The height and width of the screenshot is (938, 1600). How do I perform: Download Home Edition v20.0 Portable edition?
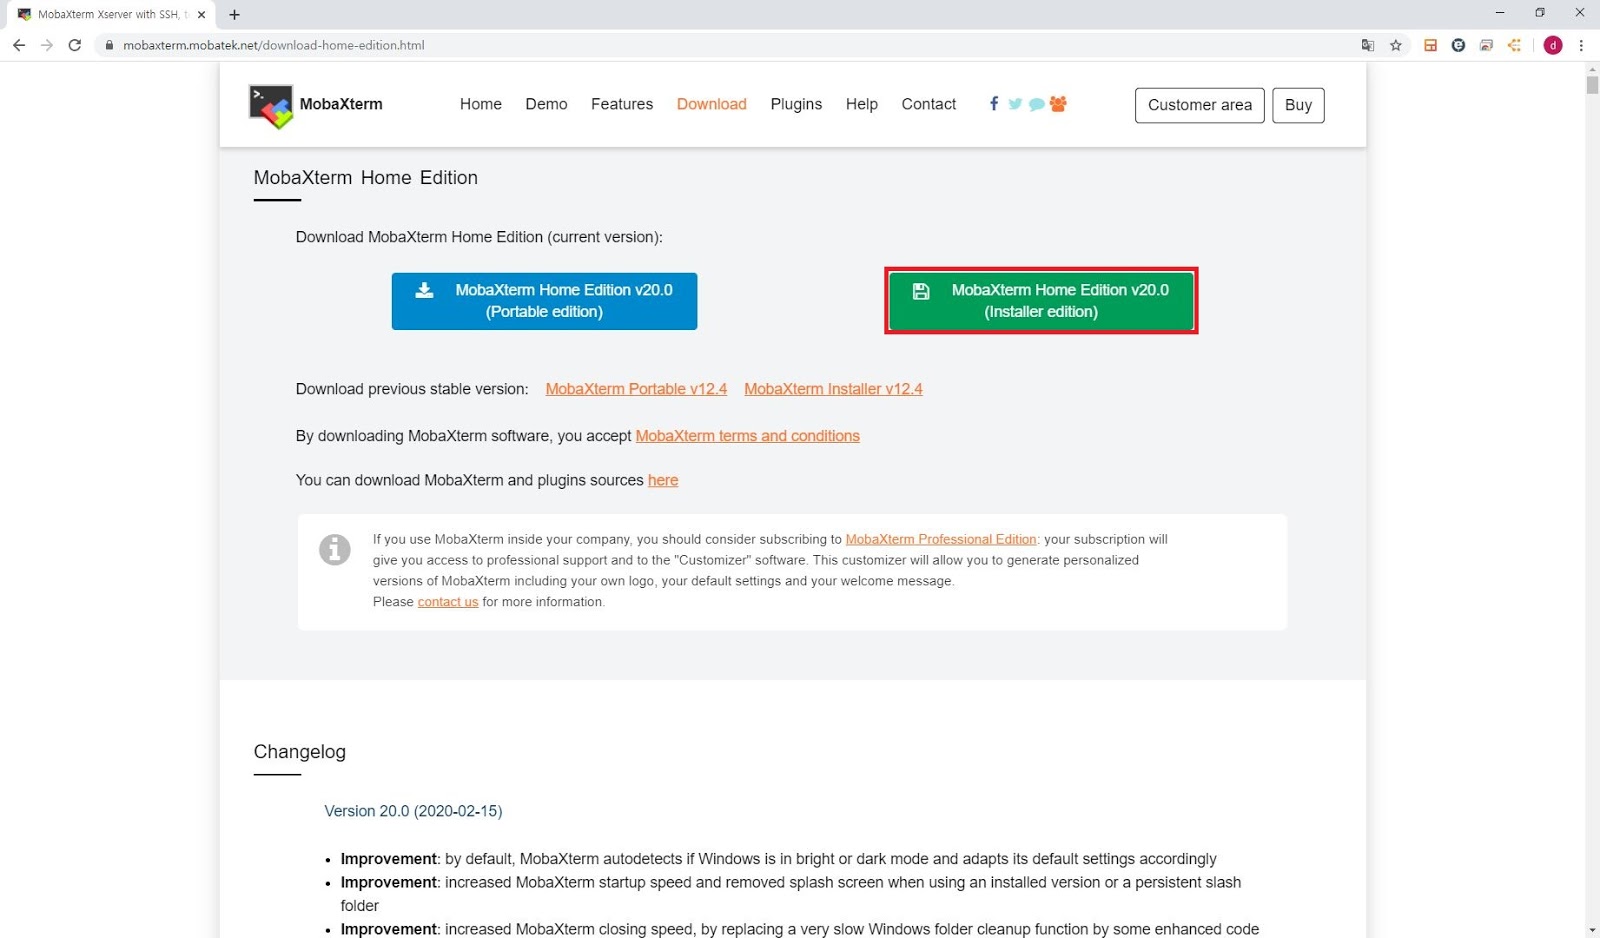544,301
